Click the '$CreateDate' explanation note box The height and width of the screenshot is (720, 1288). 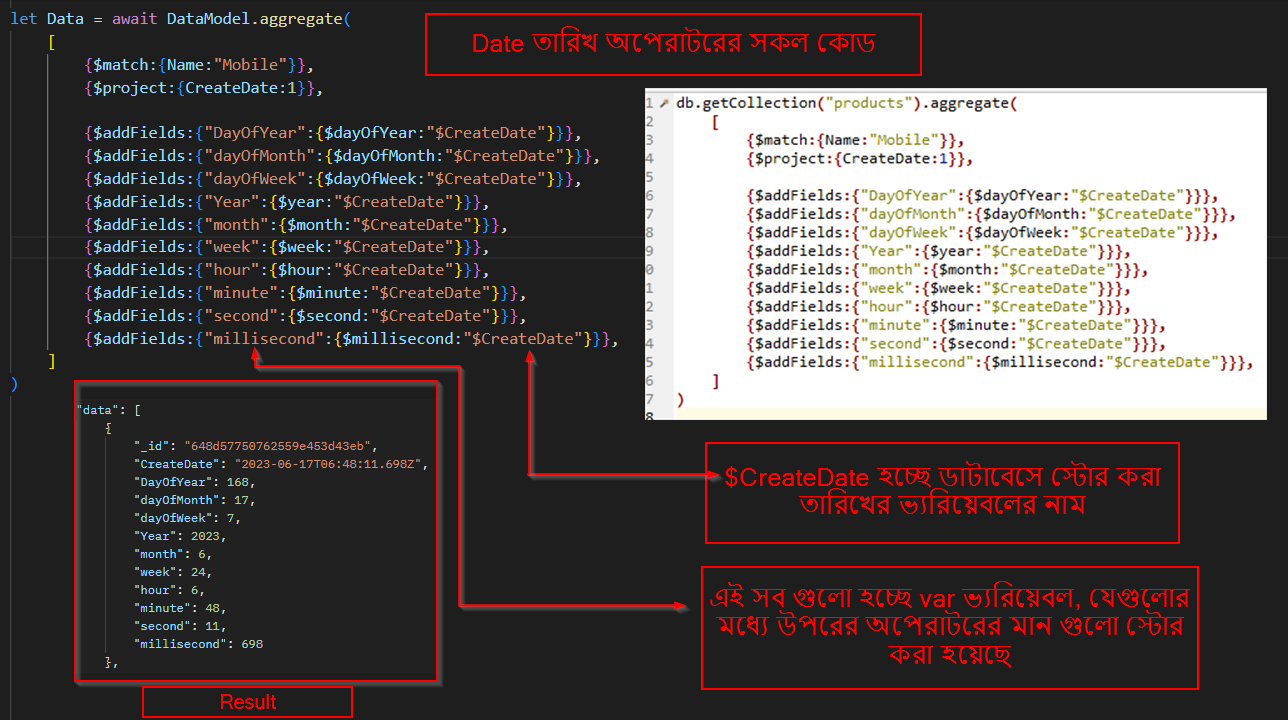click(941, 492)
